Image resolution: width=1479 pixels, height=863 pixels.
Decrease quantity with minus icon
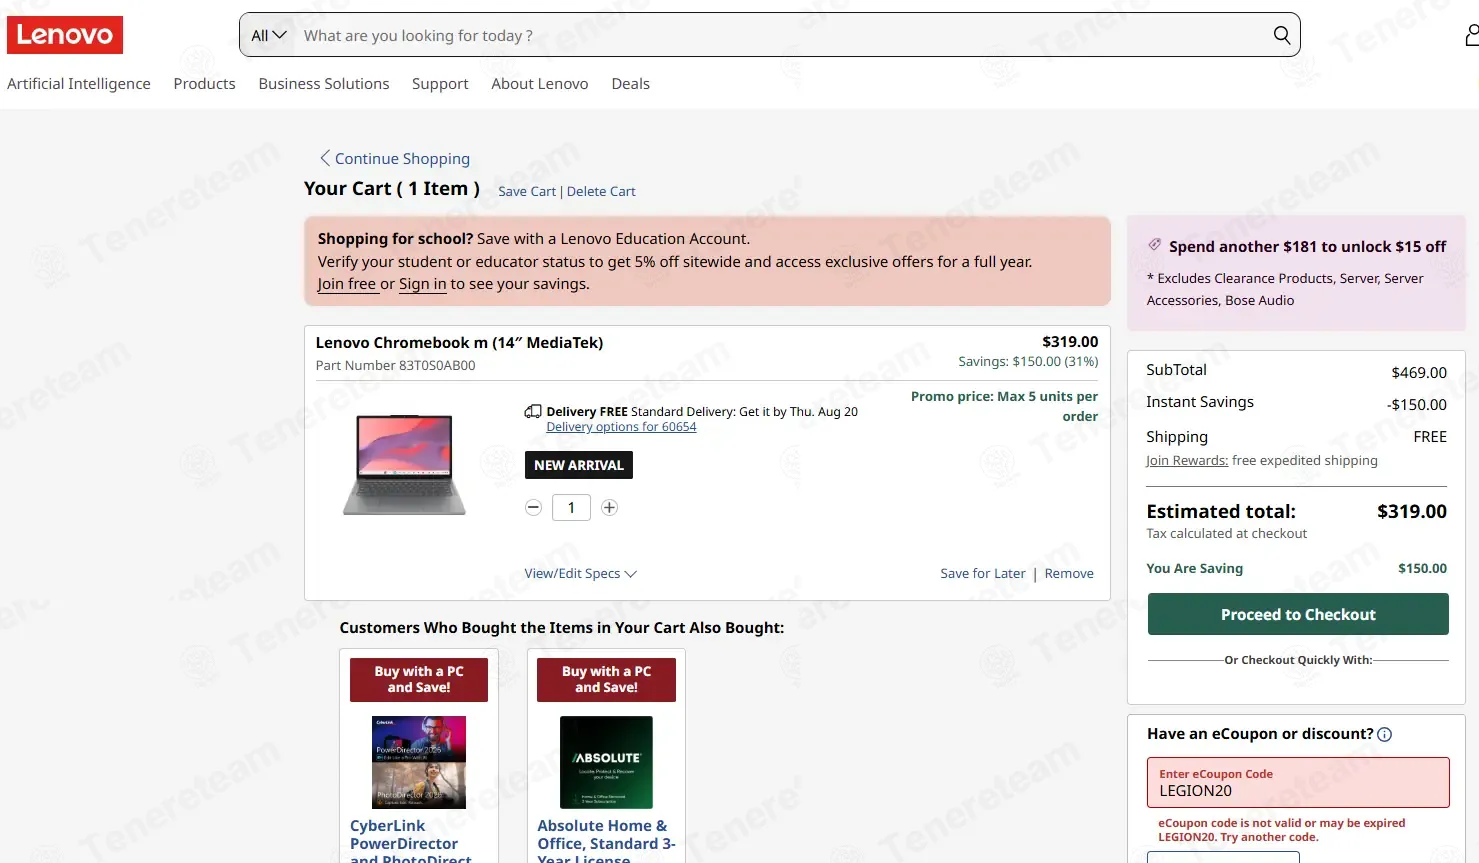[x=533, y=508]
